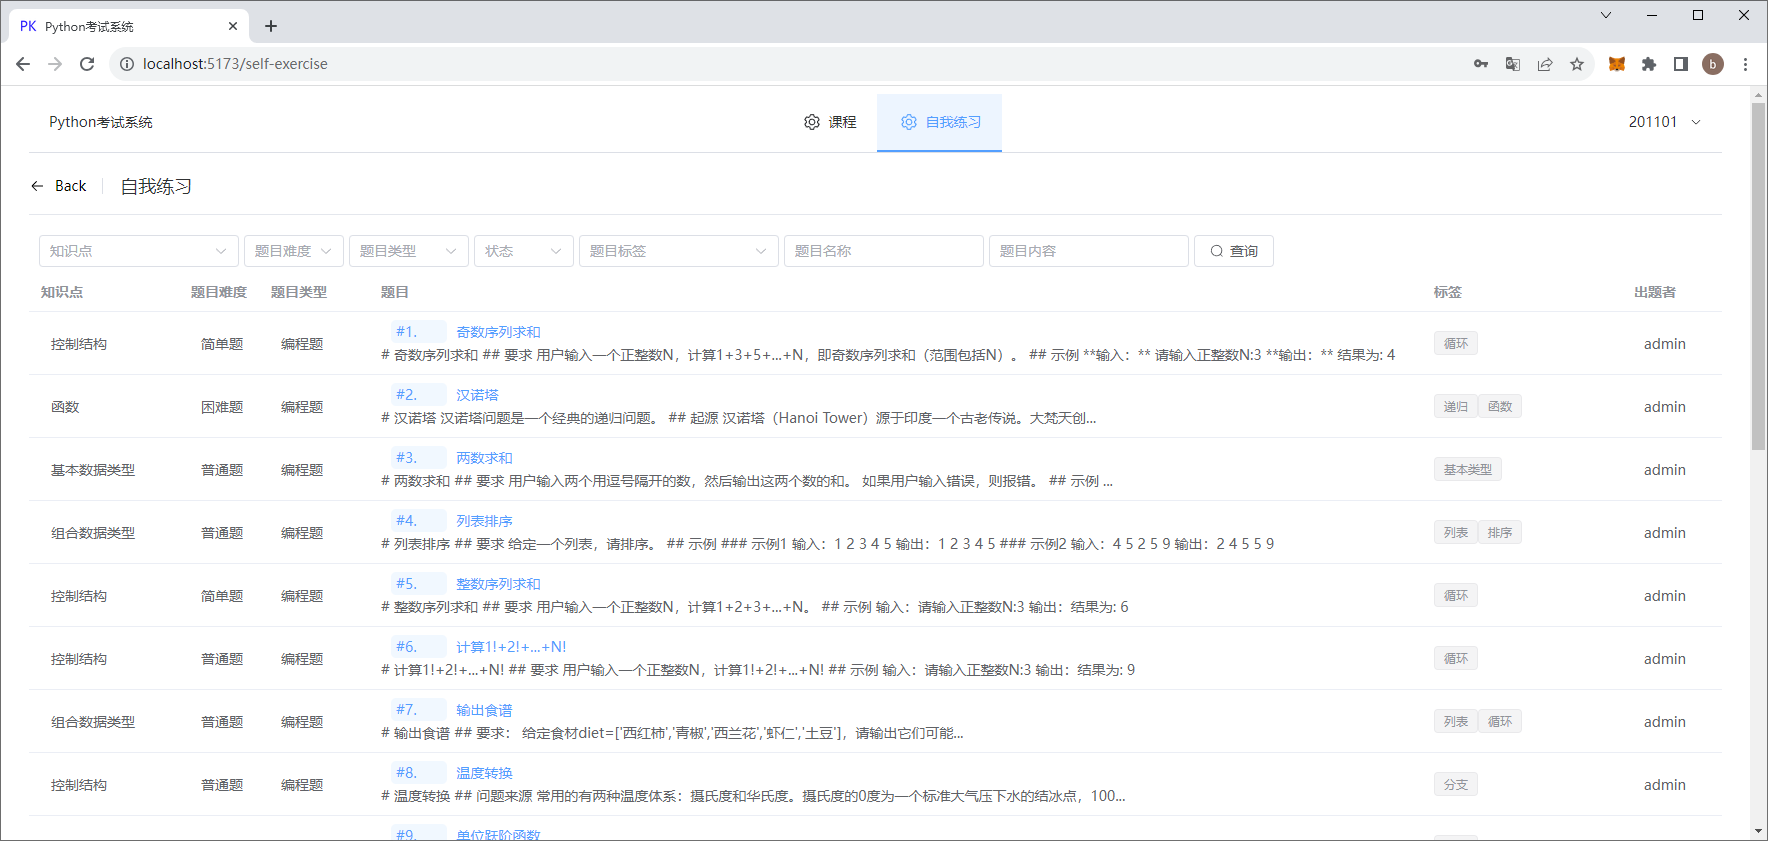Click the browser forward arrow
Image resolution: width=1768 pixels, height=841 pixels.
pos(55,64)
